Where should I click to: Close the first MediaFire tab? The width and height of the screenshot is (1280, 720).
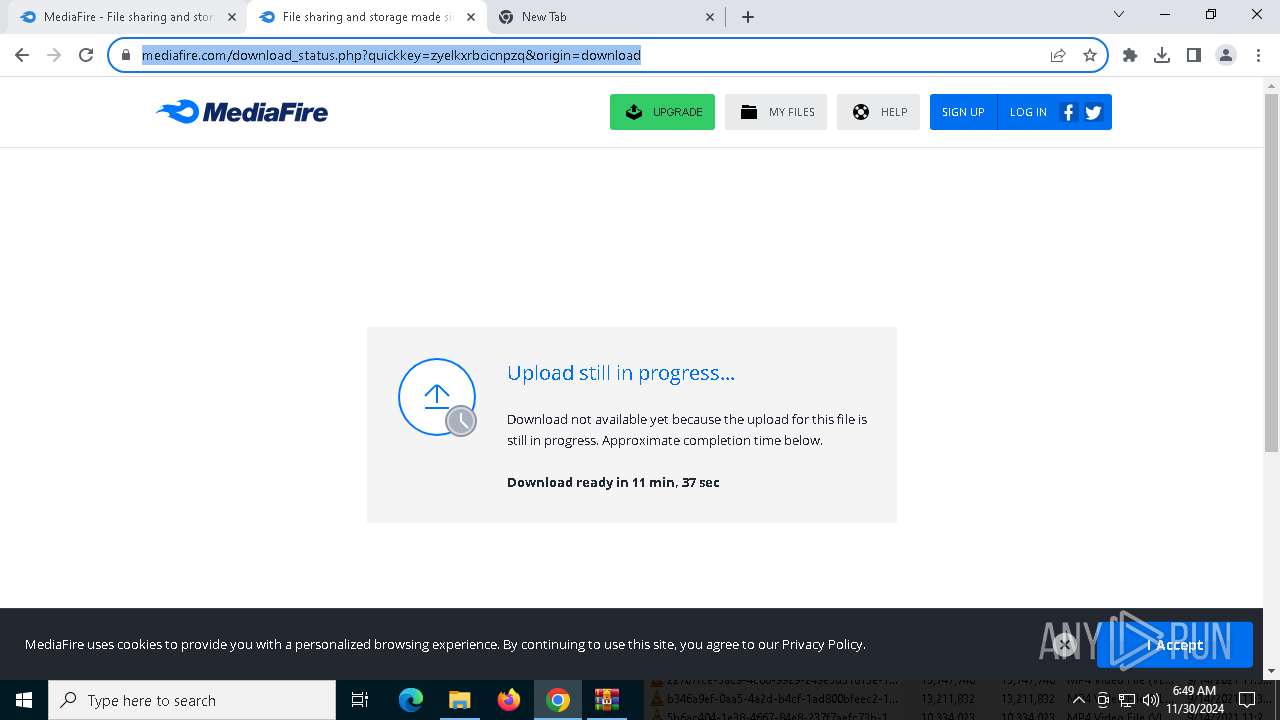tap(232, 17)
